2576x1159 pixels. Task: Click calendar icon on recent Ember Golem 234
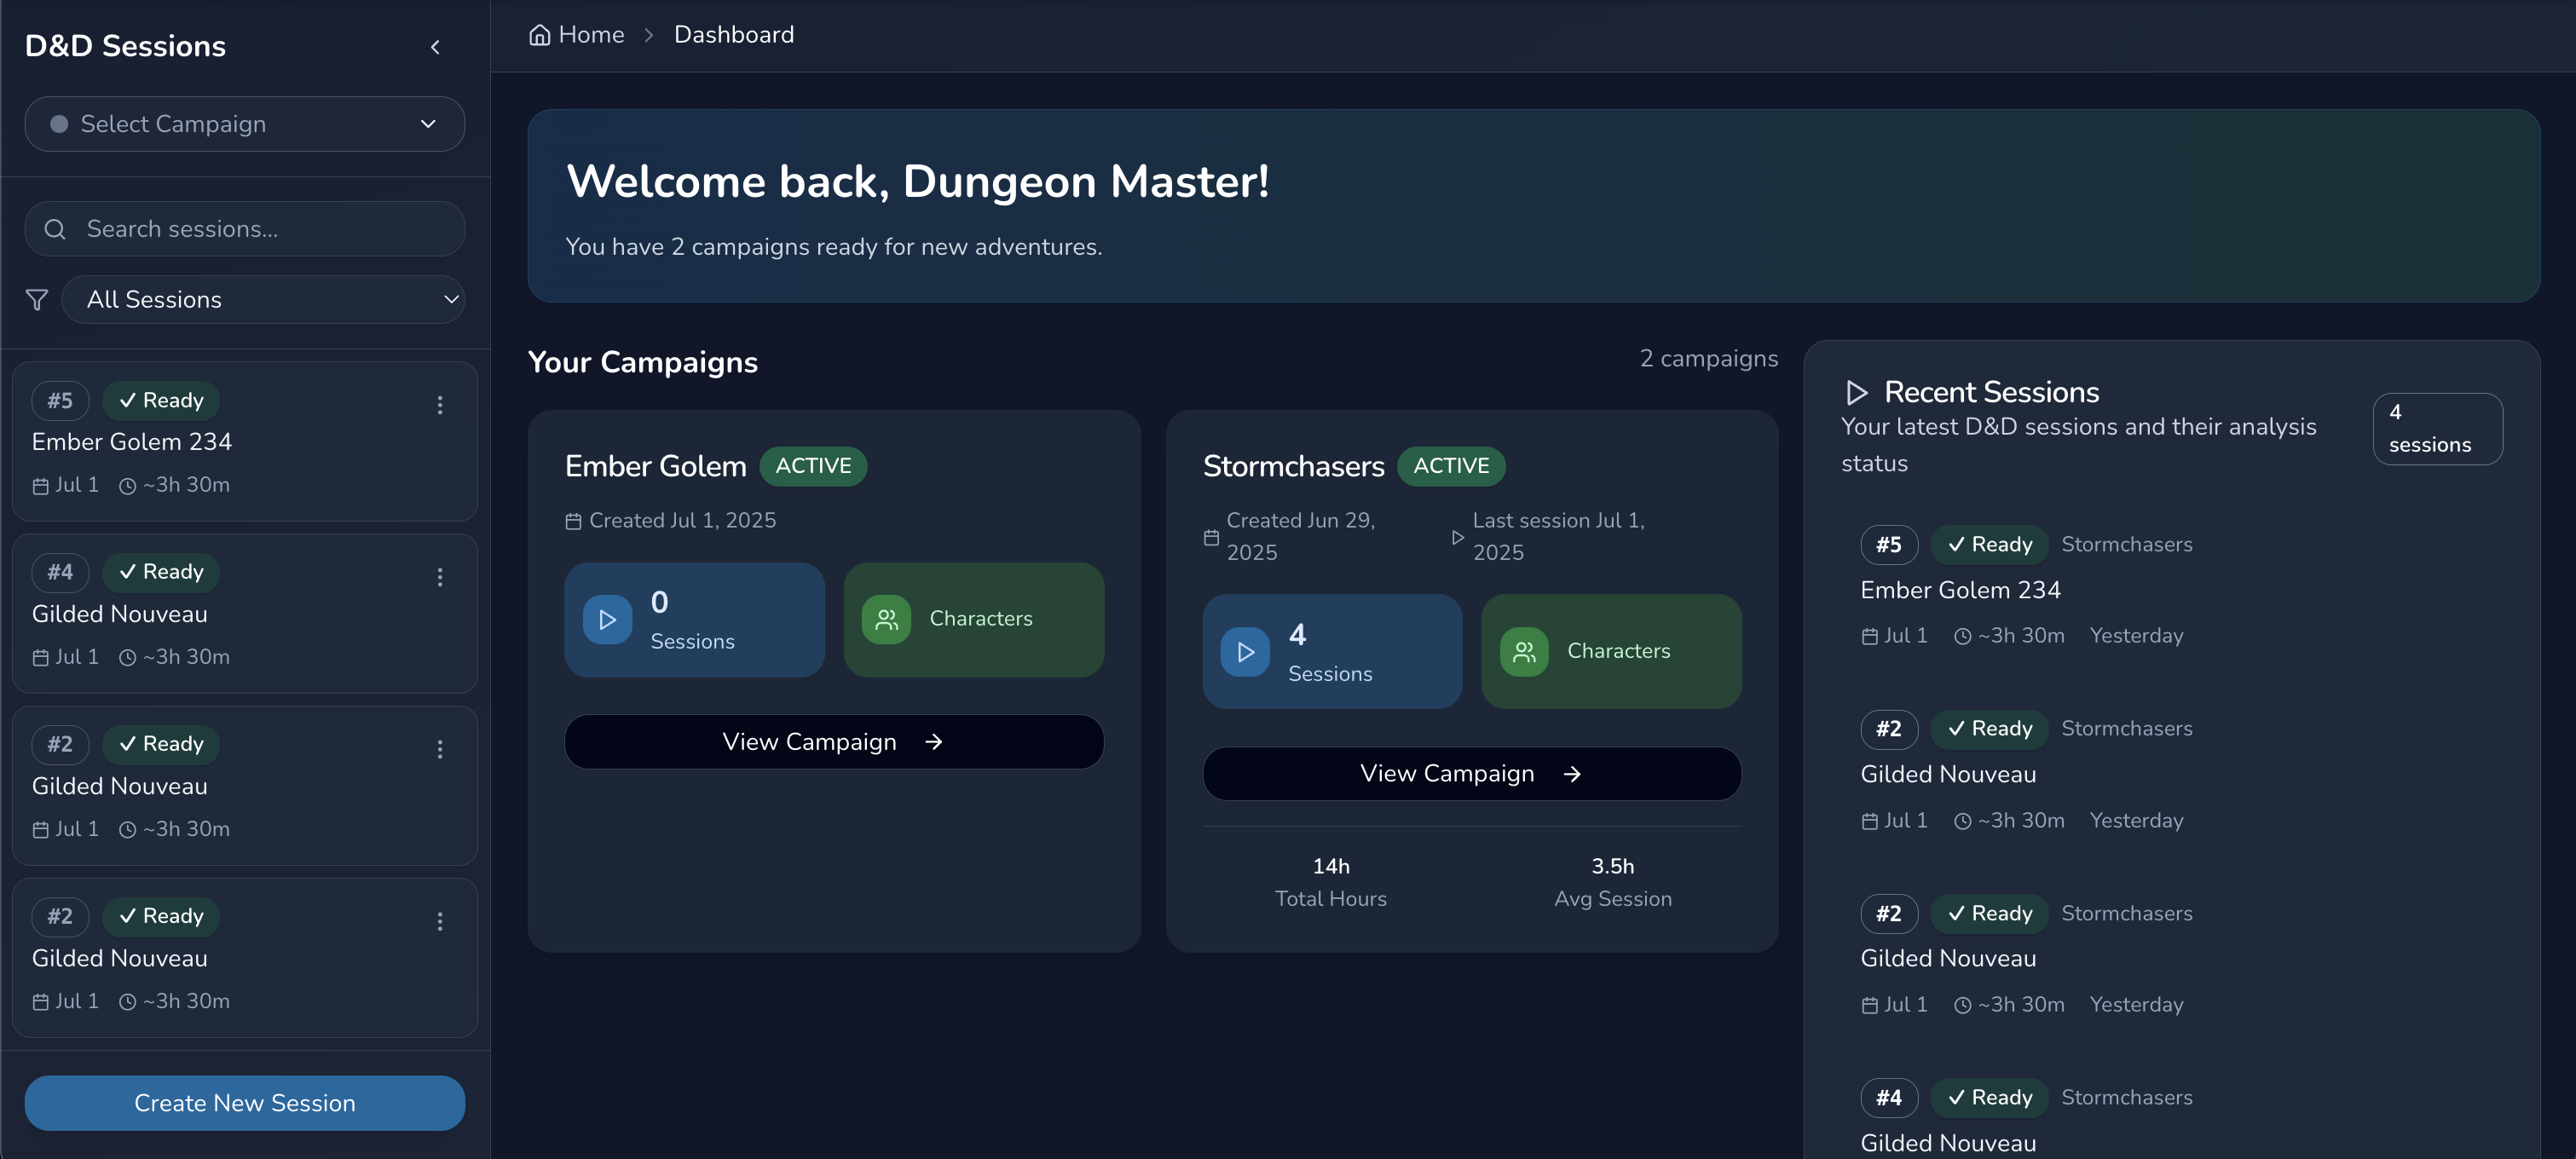[1870, 637]
